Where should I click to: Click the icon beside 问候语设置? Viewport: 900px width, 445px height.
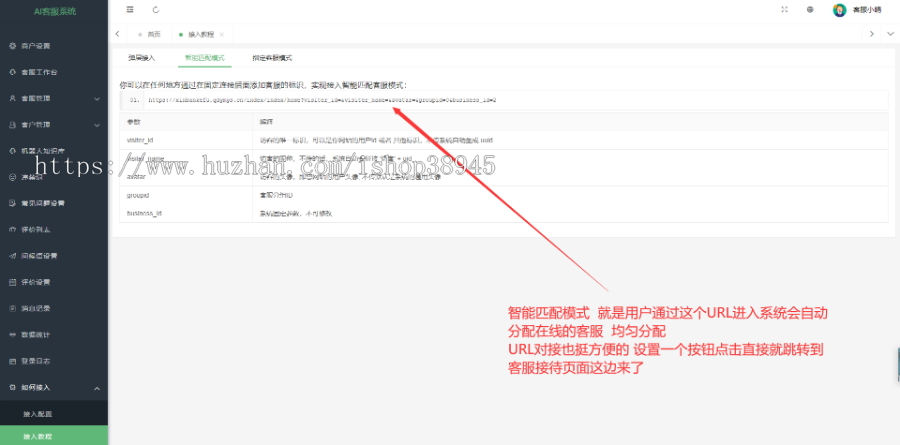[13, 256]
